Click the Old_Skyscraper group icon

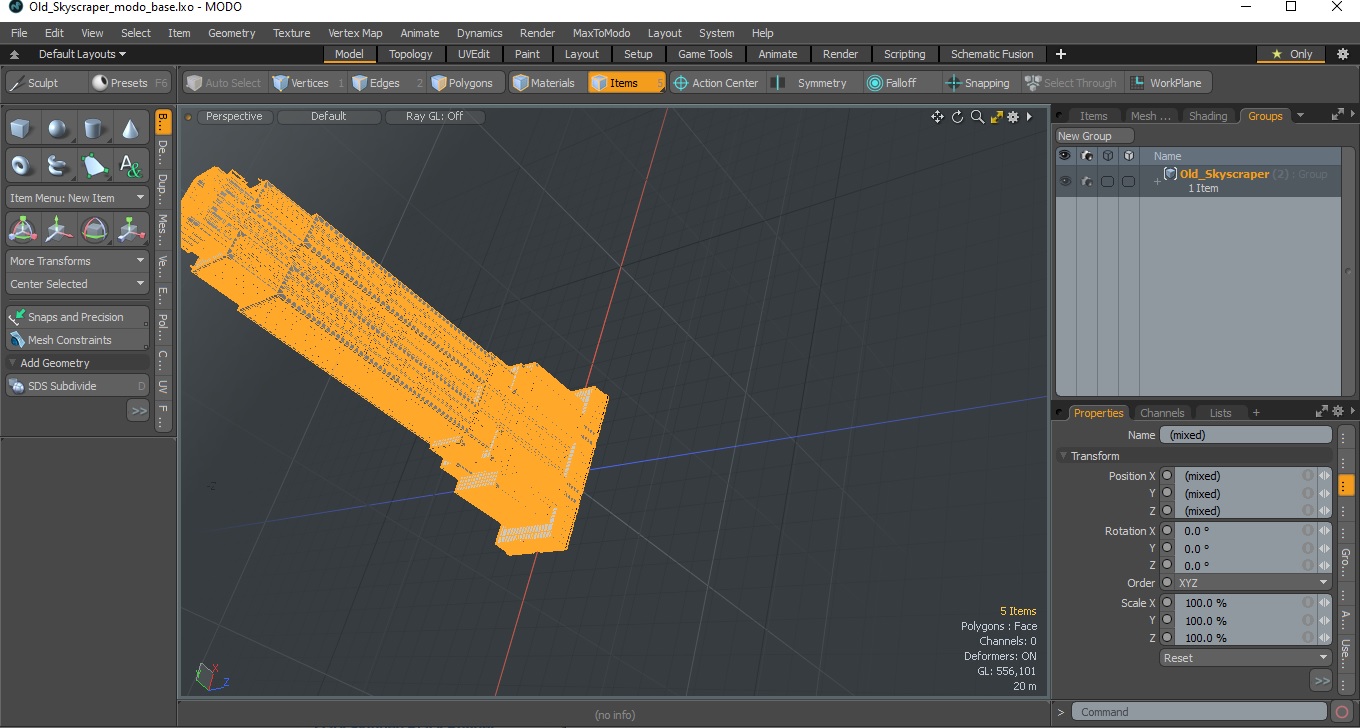(1170, 174)
